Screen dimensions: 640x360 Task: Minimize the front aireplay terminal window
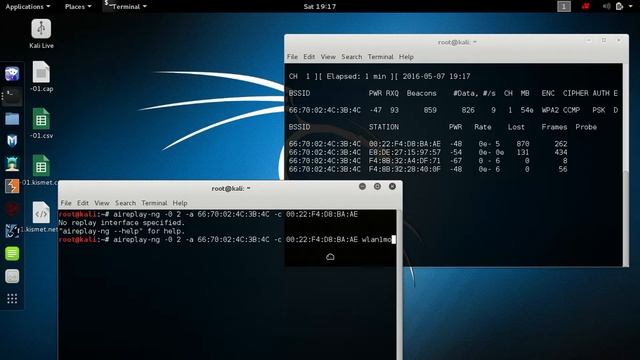point(362,186)
